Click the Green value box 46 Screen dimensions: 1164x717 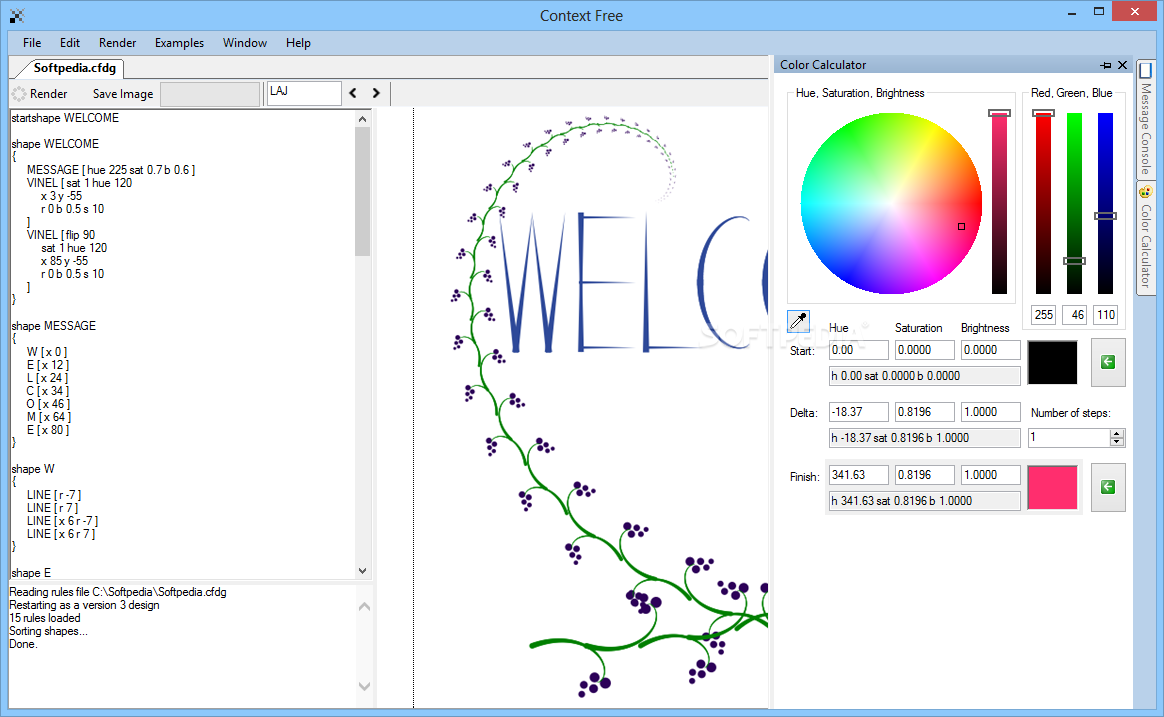coord(1074,315)
